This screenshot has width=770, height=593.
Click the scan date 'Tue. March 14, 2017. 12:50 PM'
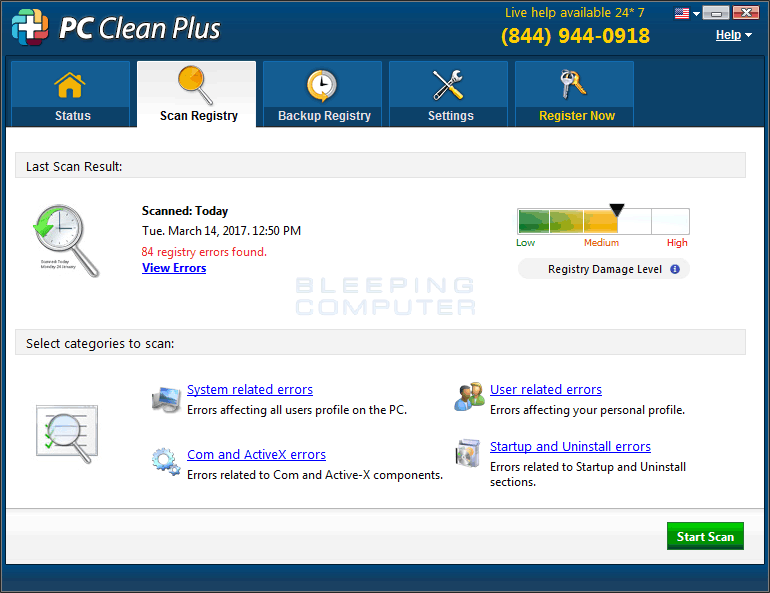[221, 231]
